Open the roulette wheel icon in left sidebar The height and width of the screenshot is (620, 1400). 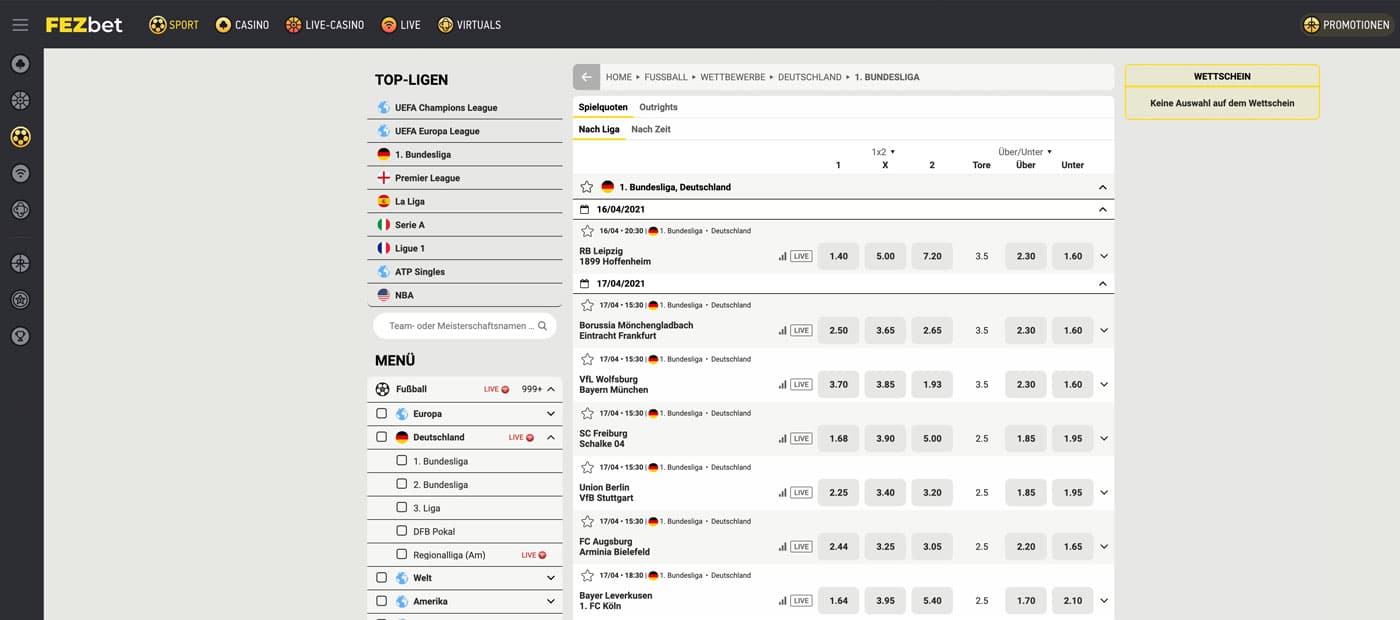pyautogui.click(x=20, y=100)
